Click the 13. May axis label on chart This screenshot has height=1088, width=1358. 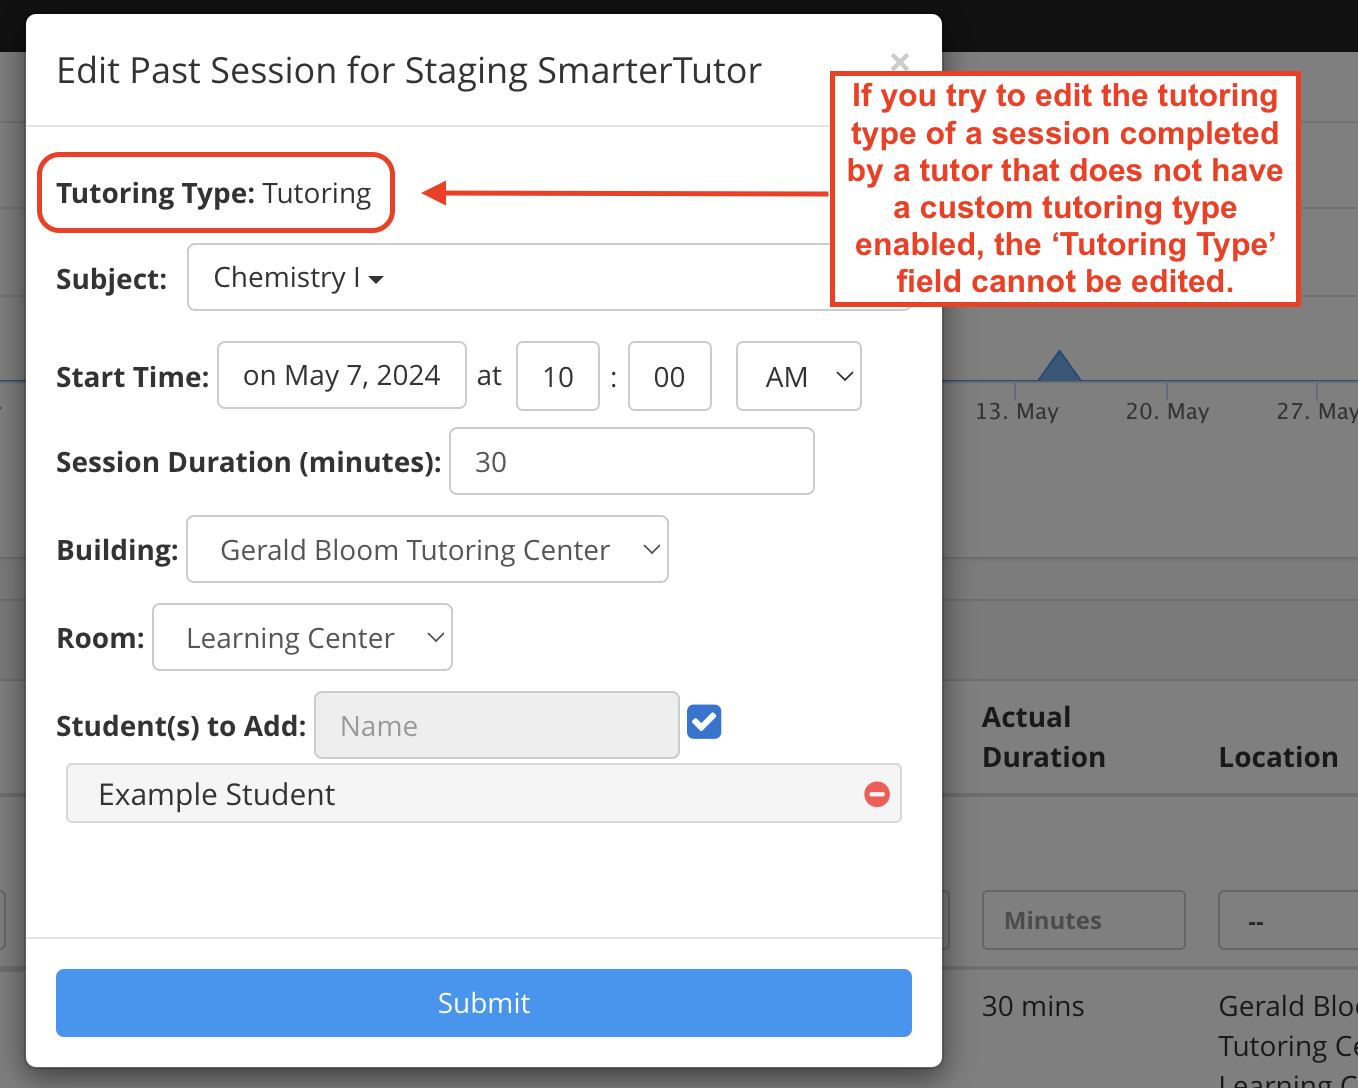click(1017, 411)
